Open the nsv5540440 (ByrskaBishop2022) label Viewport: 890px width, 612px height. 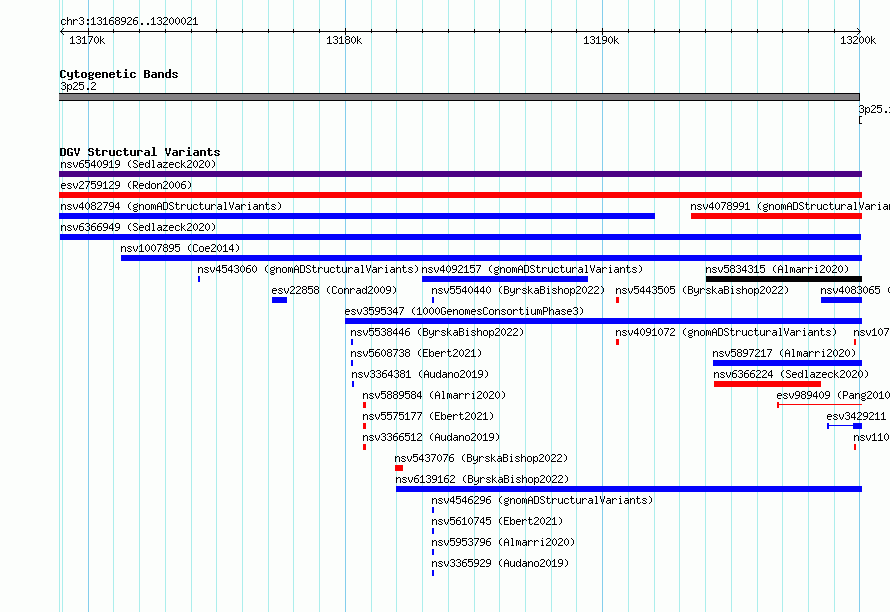coord(518,290)
